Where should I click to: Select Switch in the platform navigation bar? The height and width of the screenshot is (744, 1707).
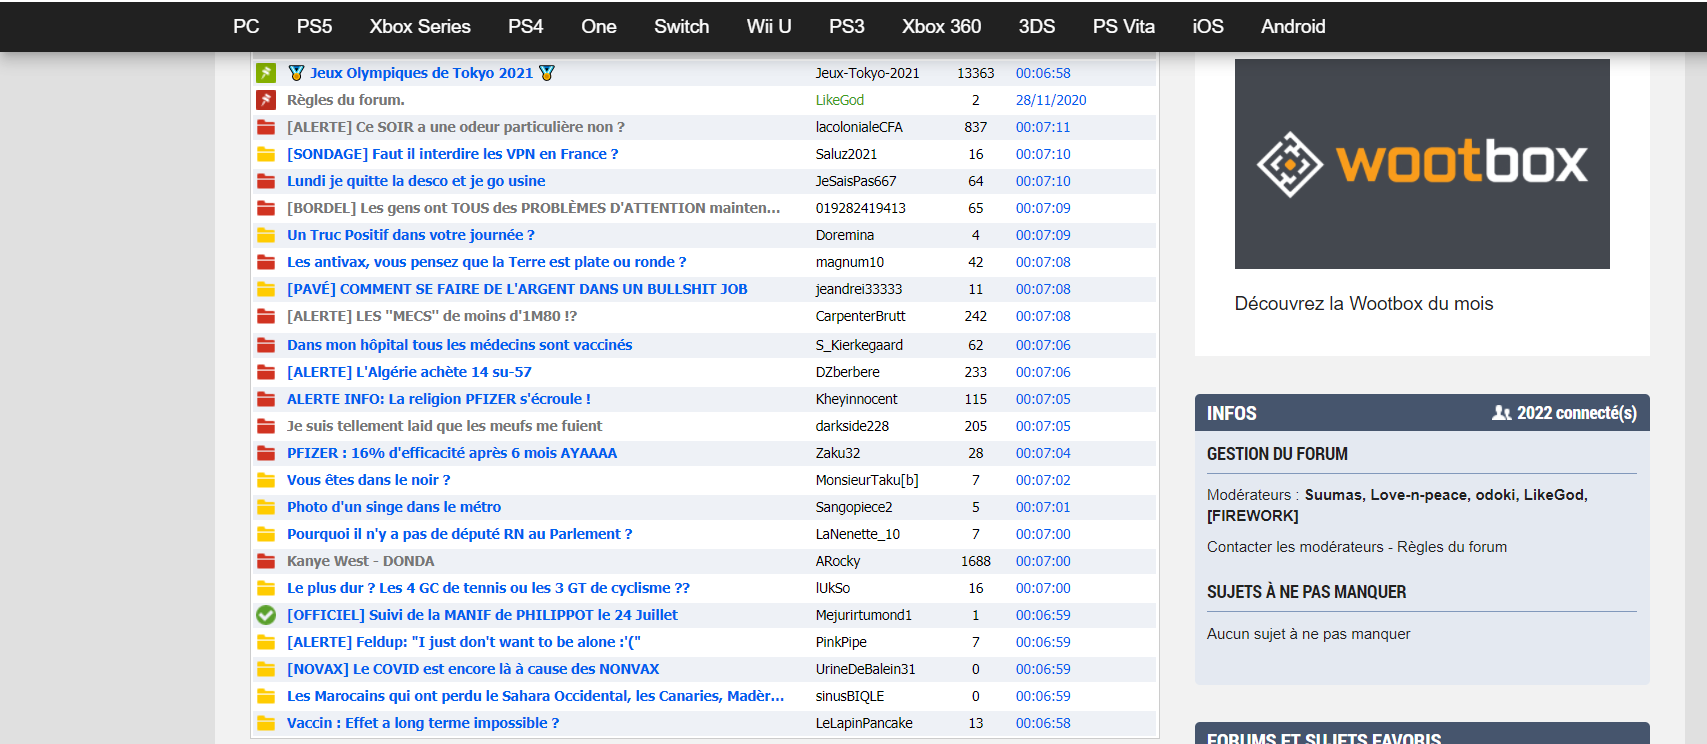(681, 27)
